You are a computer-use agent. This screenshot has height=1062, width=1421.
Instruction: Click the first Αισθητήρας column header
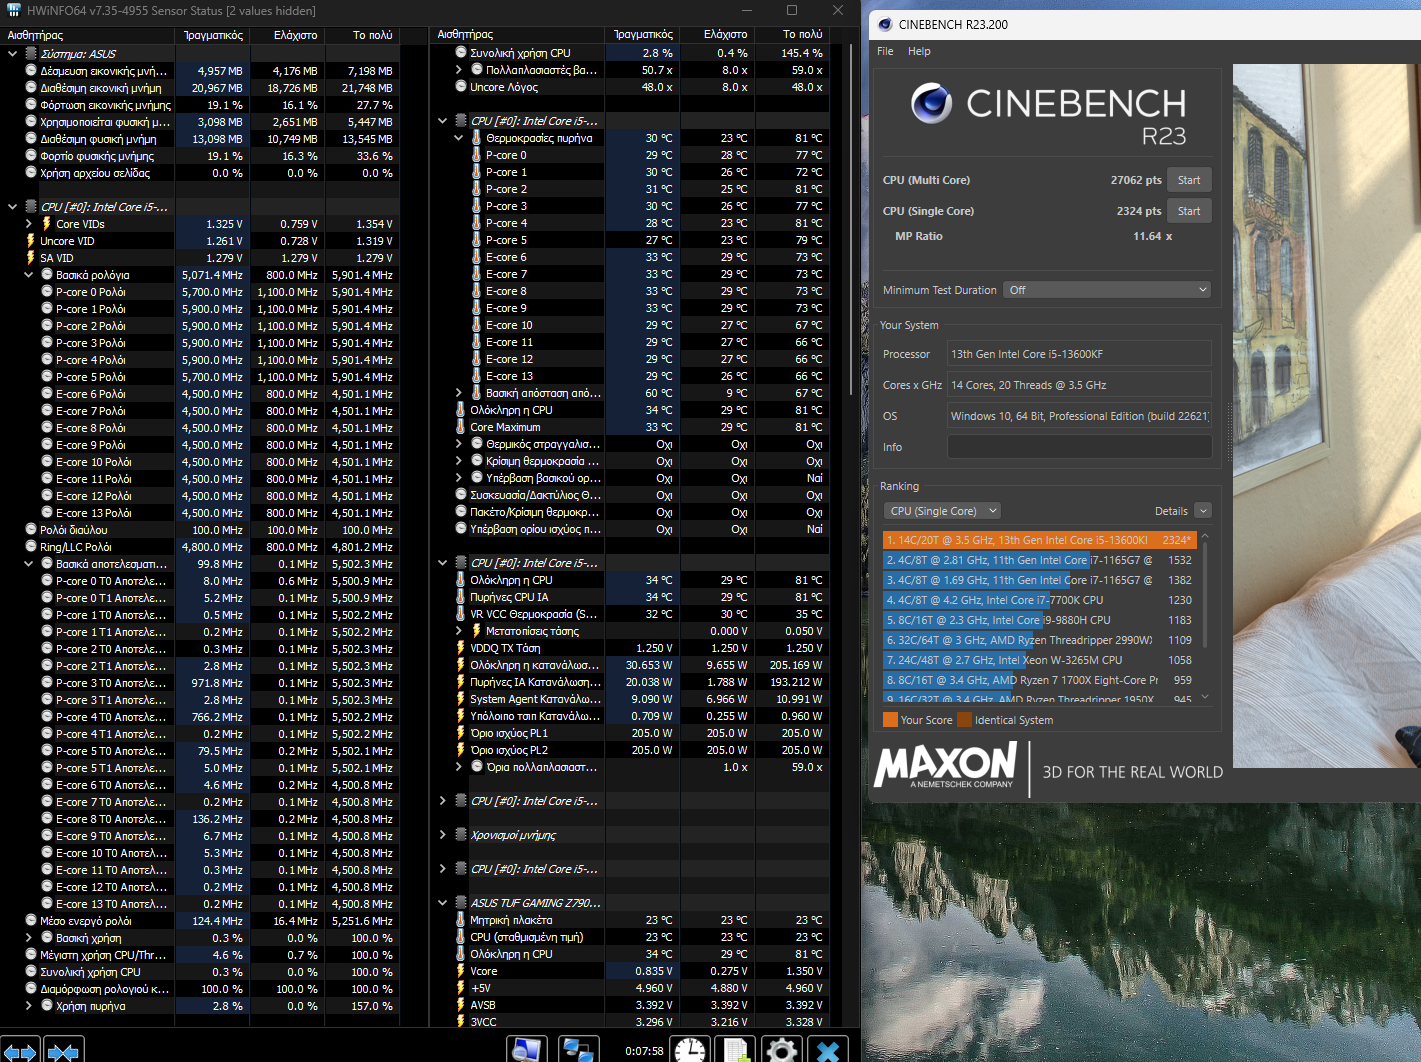pos(88,35)
